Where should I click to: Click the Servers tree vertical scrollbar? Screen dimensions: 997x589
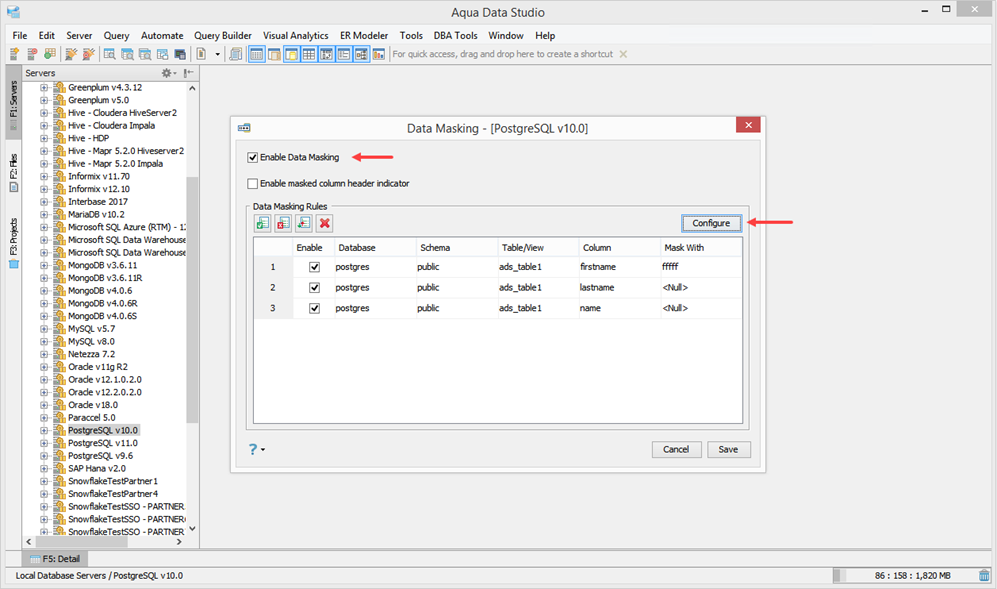(x=192, y=300)
